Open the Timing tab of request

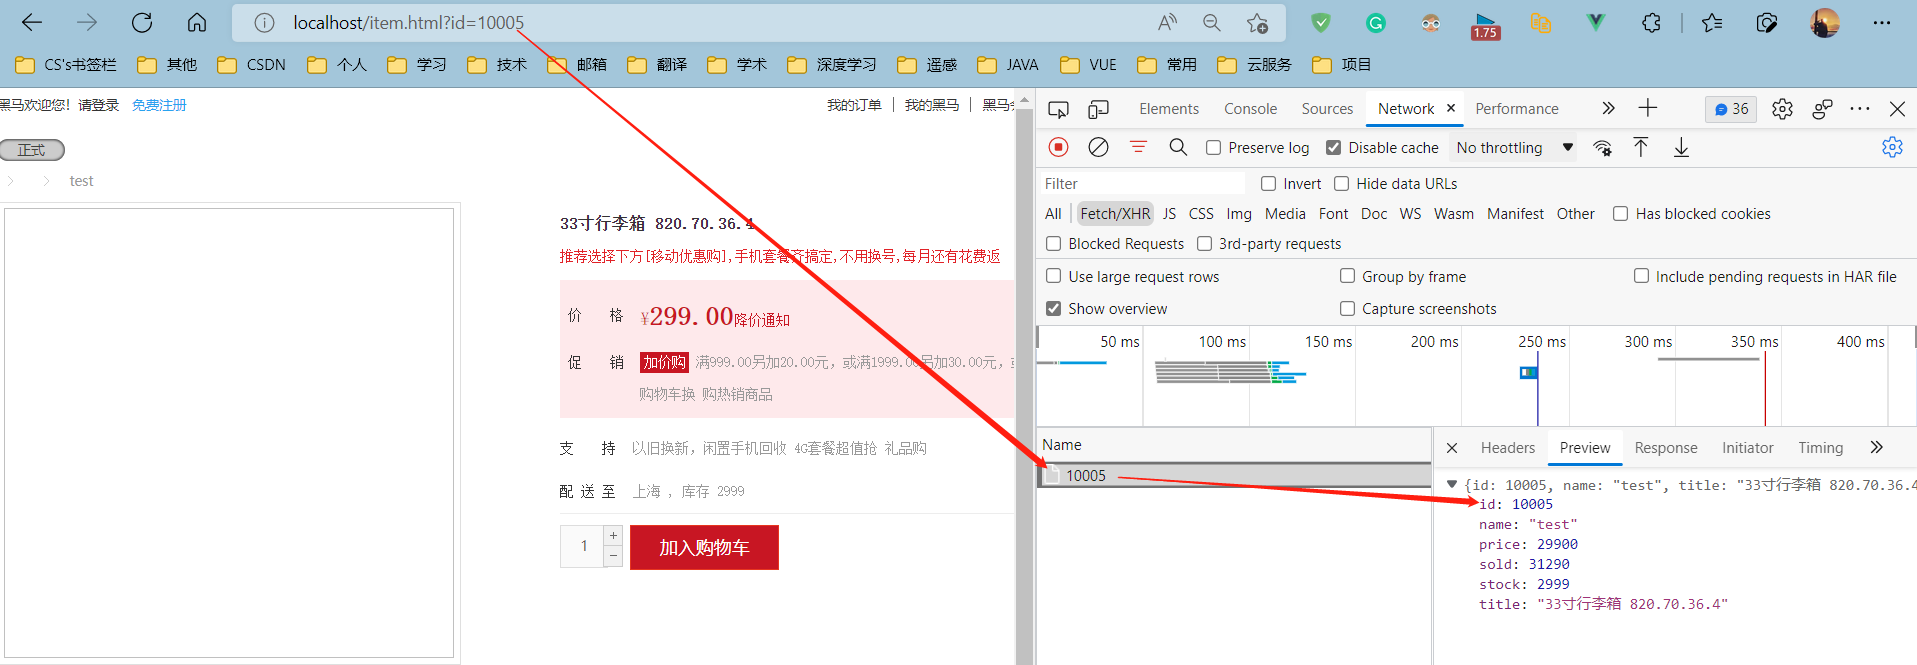click(1820, 448)
